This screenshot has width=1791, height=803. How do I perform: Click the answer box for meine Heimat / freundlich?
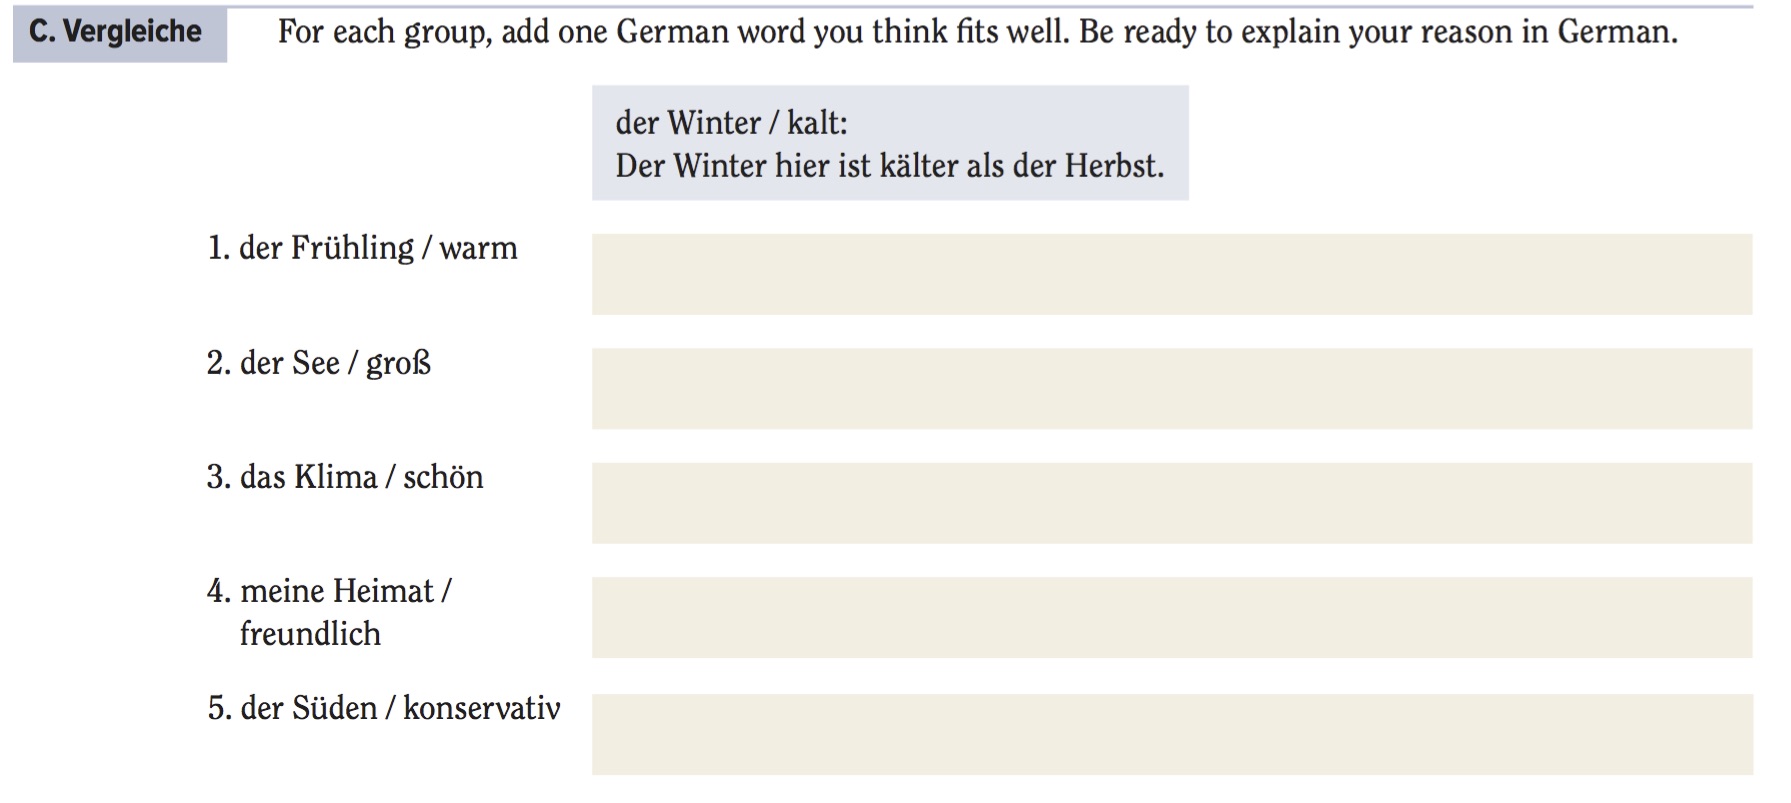click(1171, 617)
